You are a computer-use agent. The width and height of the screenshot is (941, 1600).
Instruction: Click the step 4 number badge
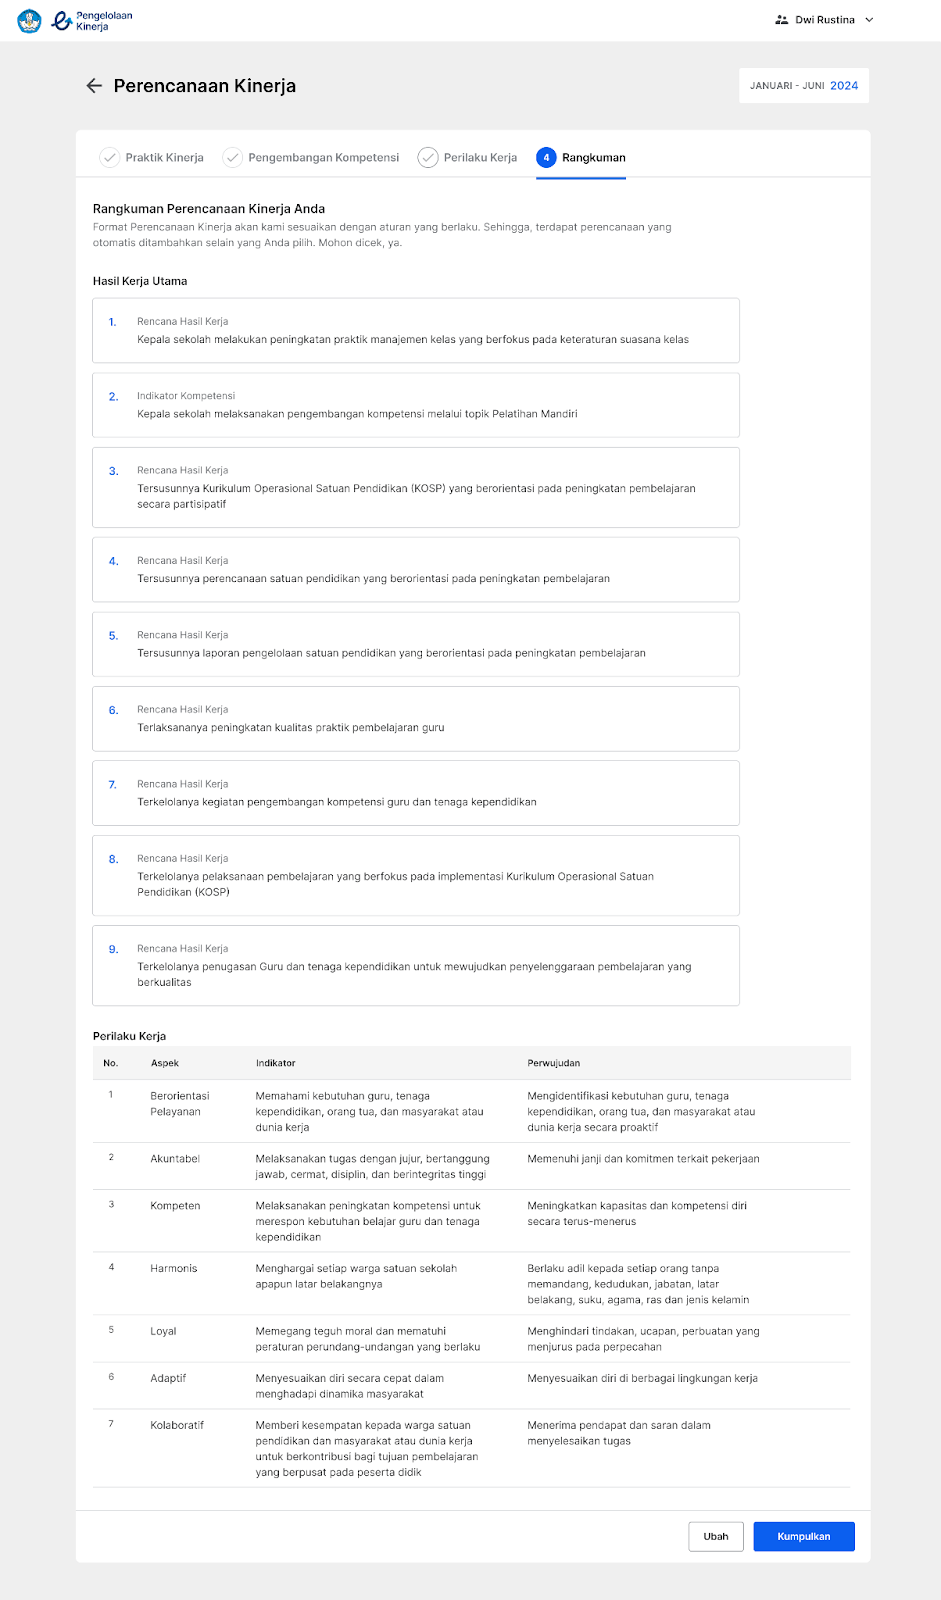point(546,157)
